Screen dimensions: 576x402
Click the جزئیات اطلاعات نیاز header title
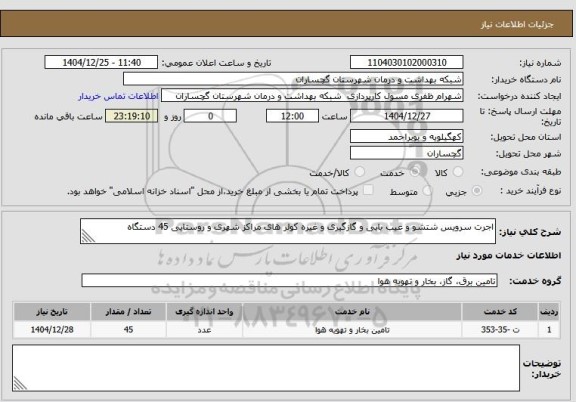tap(517, 25)
